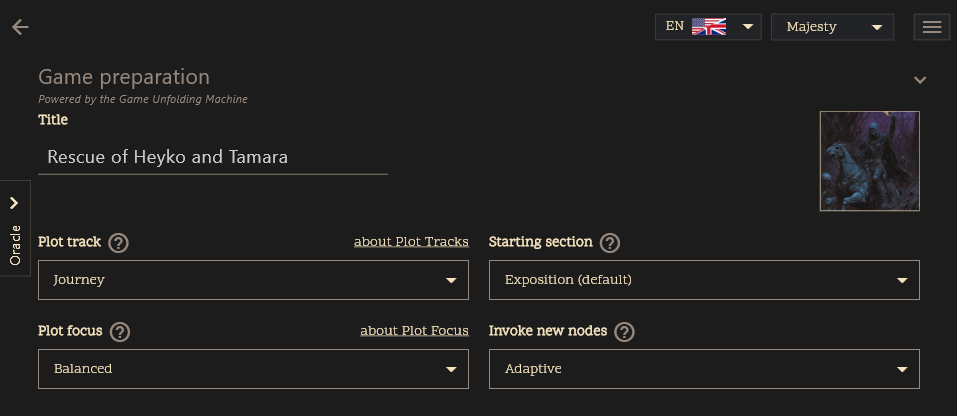Expand the Oracle side panel arrow
The width and height of the screenshot is (957, 416).
coord(14,203)
